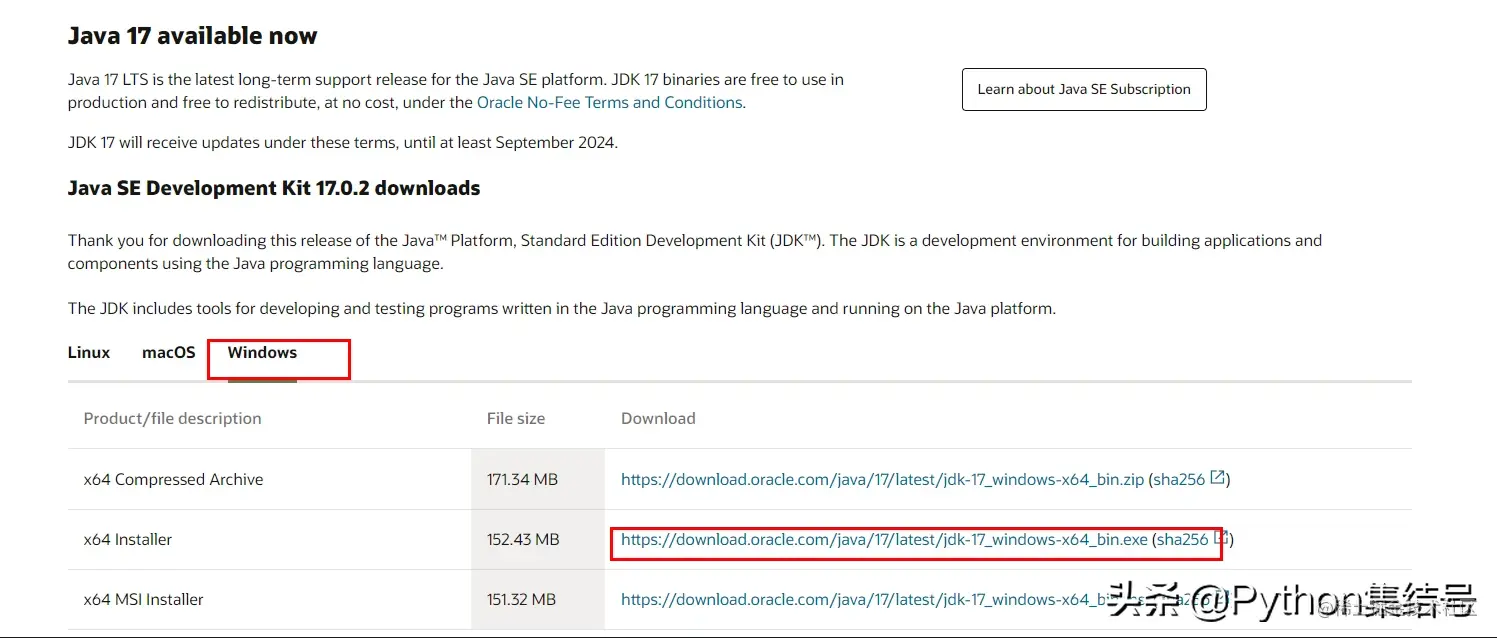Click Learn about Java SE Subscription
This screenshot has height=638, width=1497.
point(1084,89)
